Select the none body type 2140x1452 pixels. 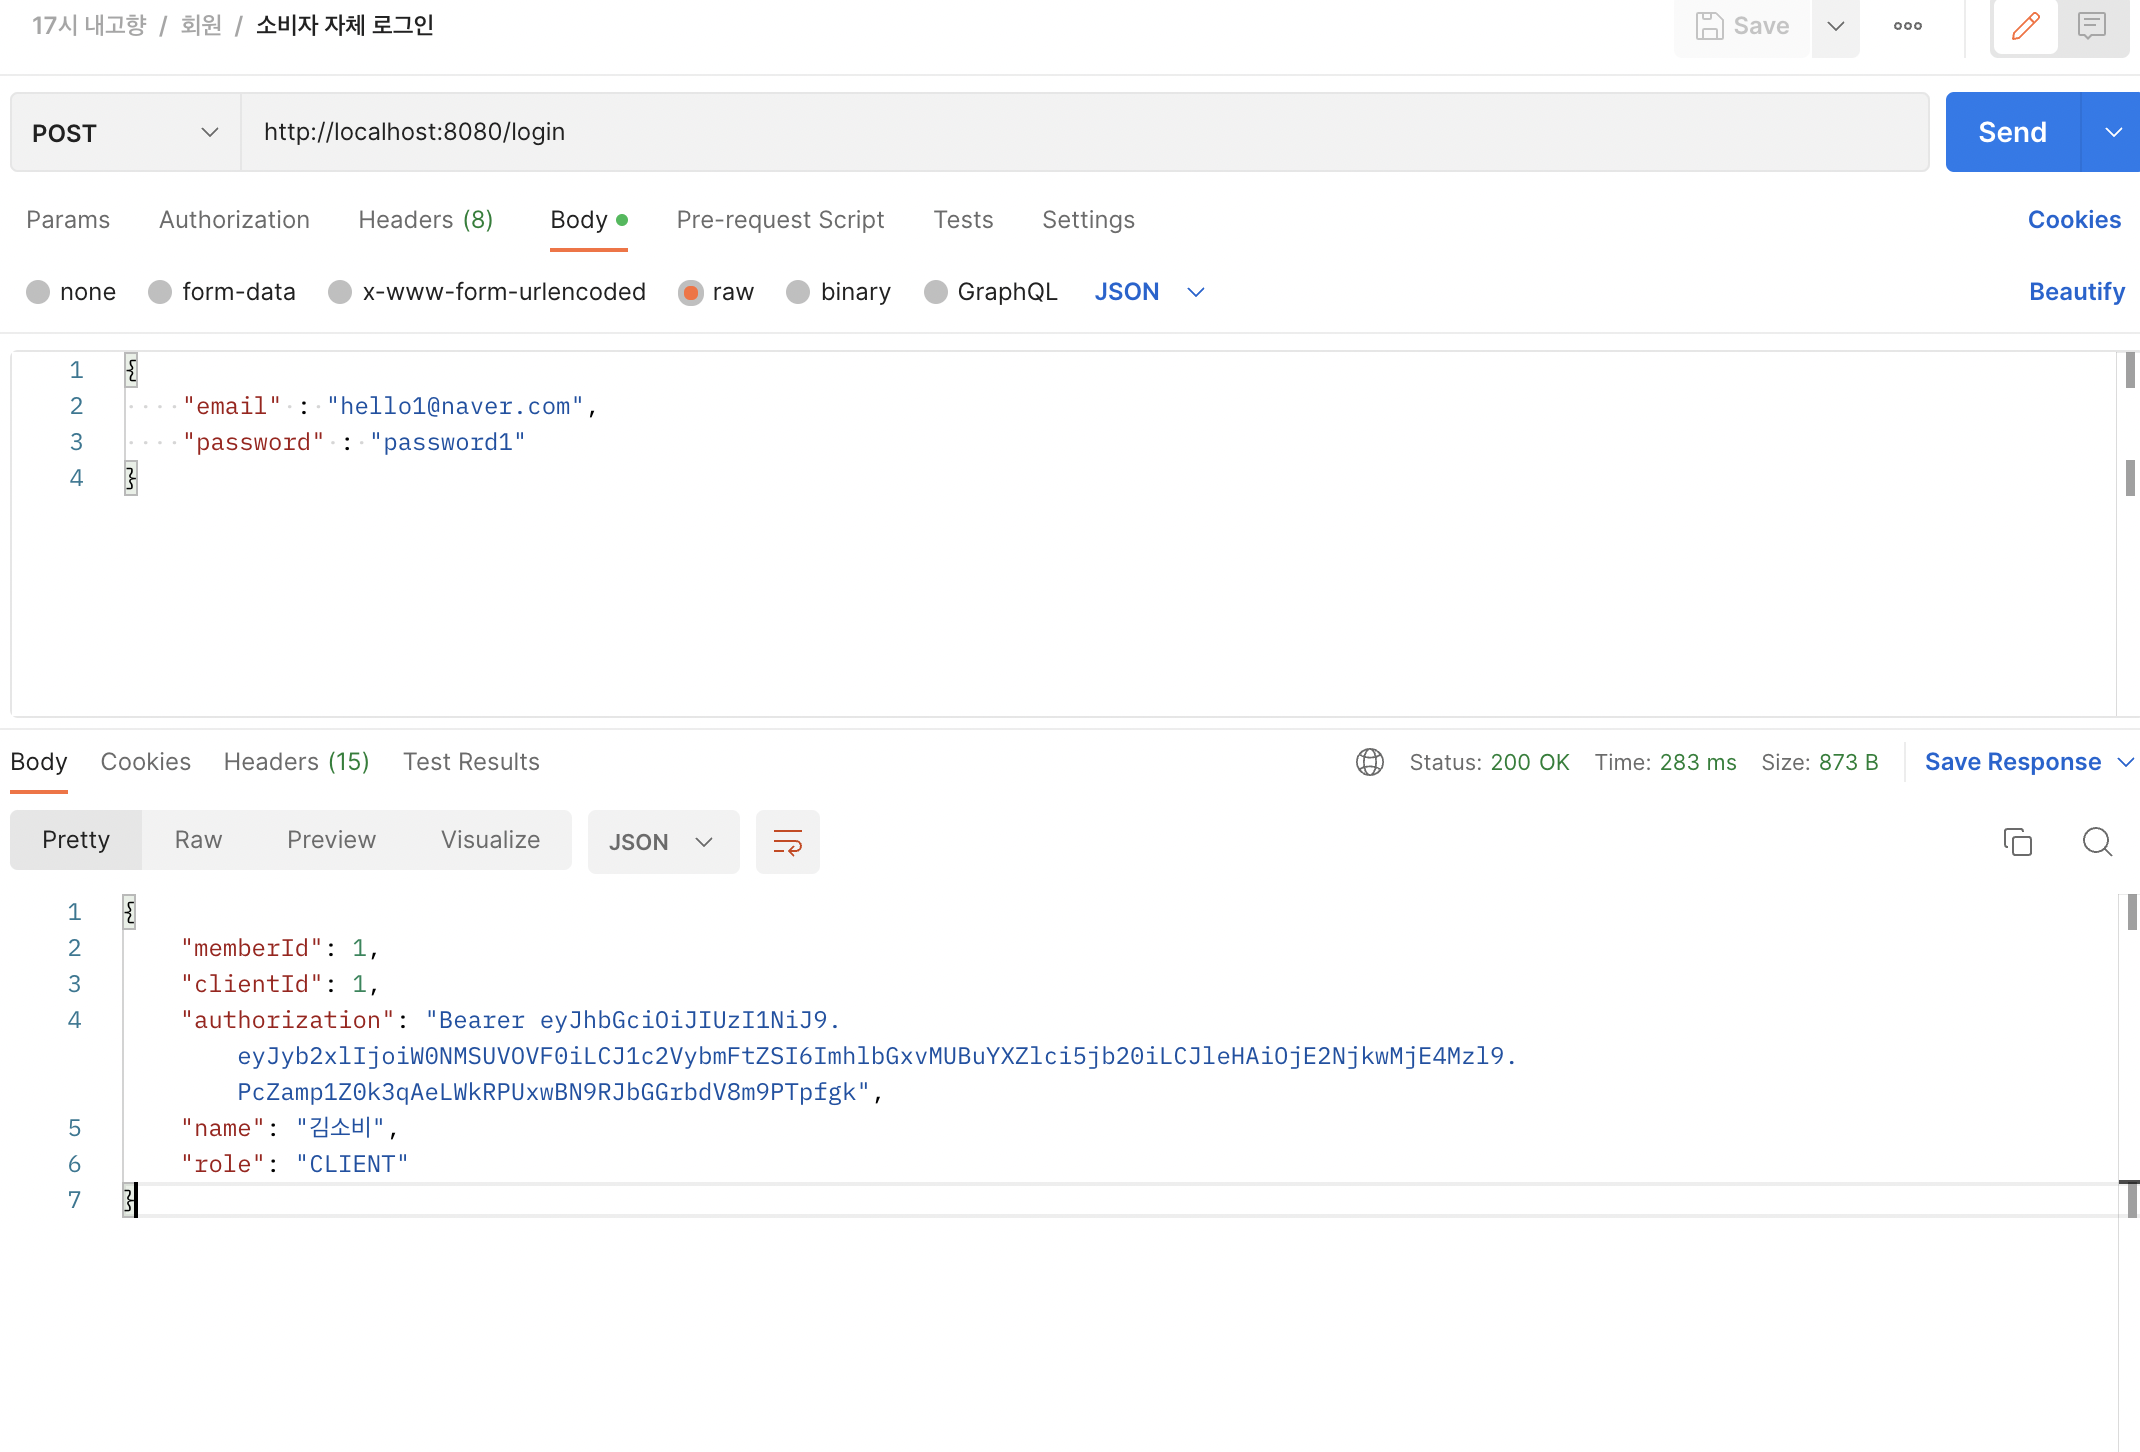pyautogui.click(x=71, y=292)
